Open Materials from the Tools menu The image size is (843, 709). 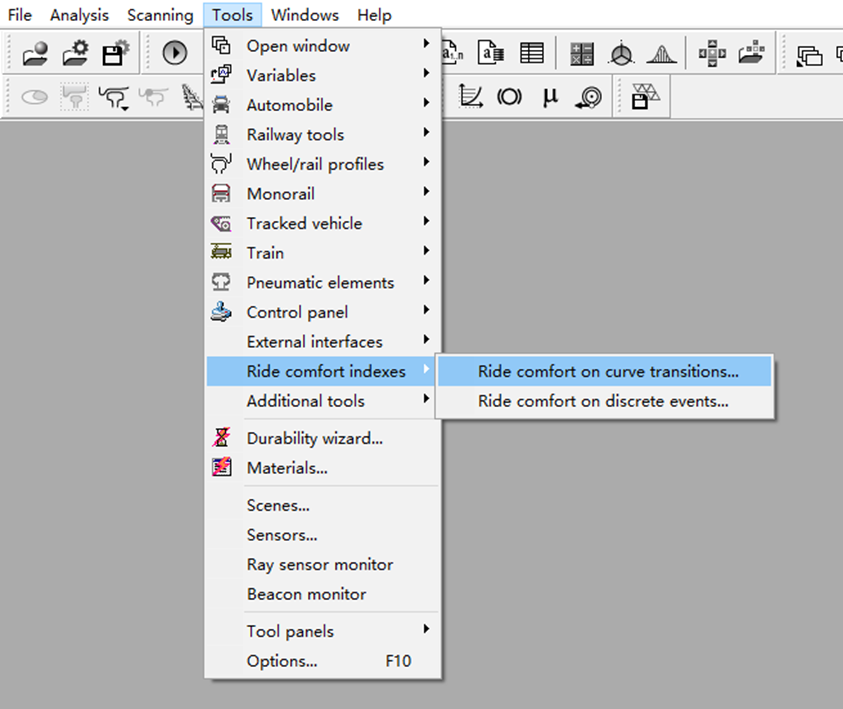287,468
